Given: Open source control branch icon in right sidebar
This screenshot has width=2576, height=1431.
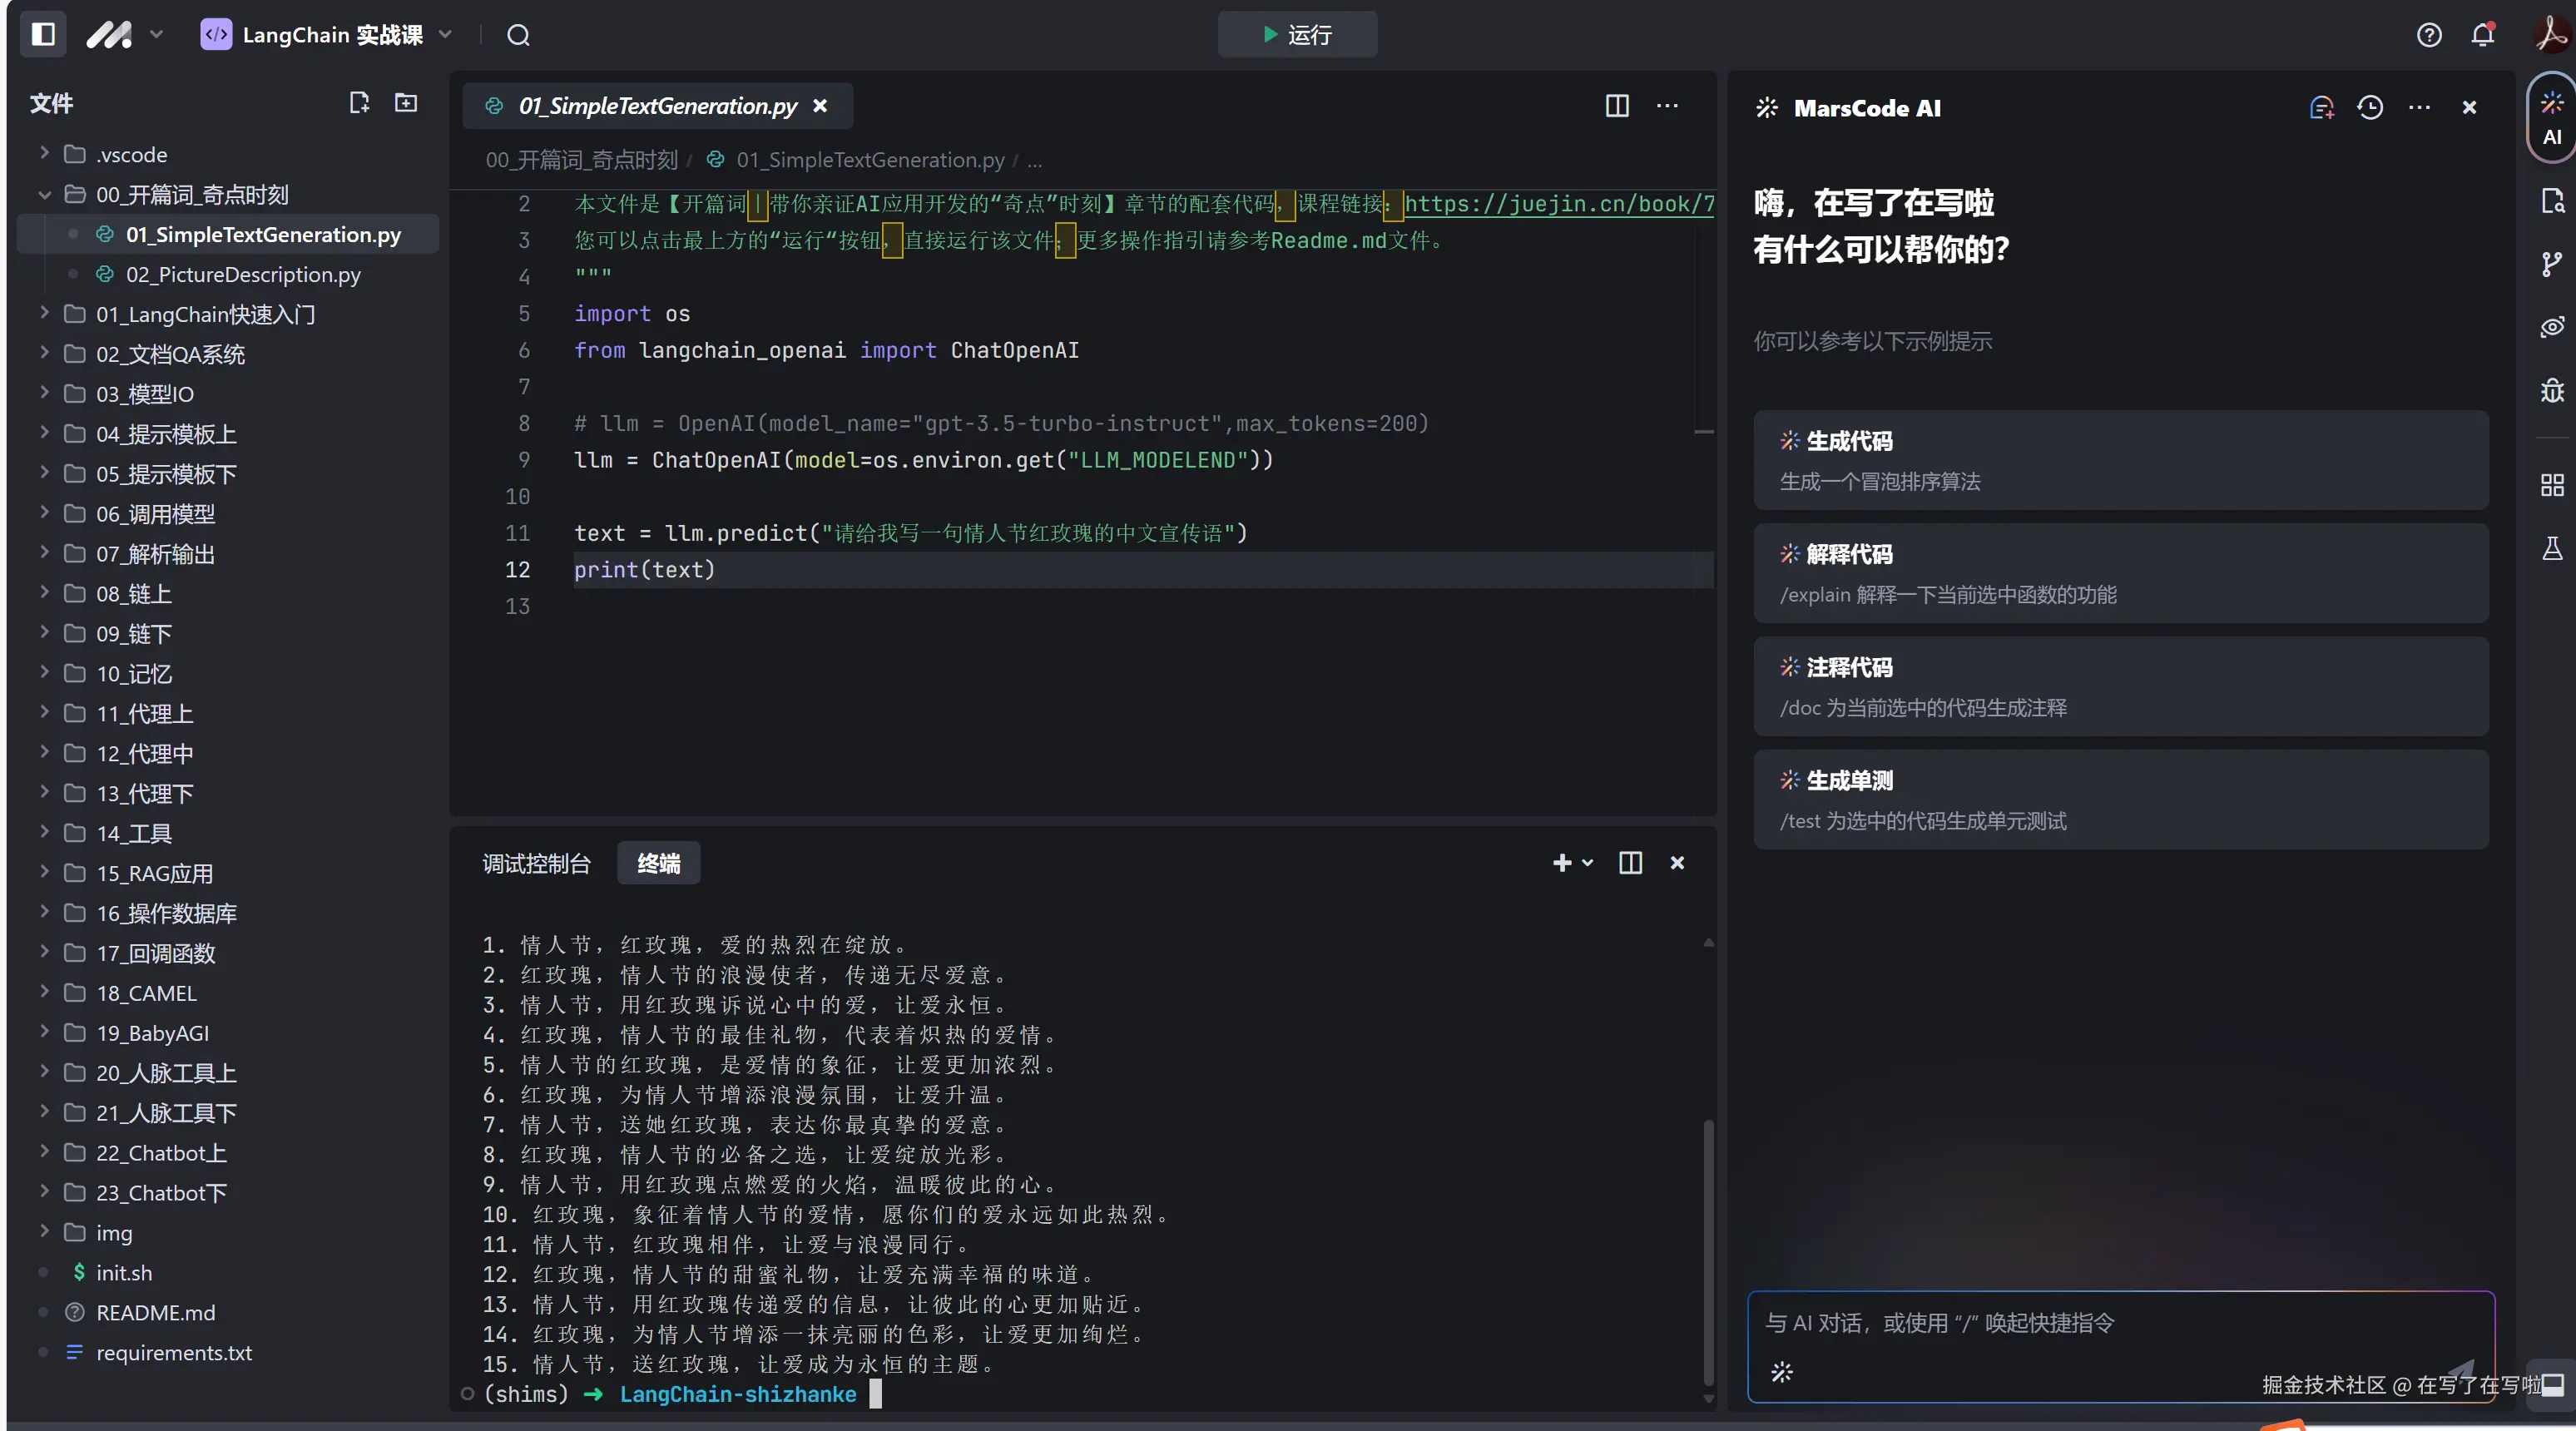Looking at the screenshot, I should click(2552, 264).
